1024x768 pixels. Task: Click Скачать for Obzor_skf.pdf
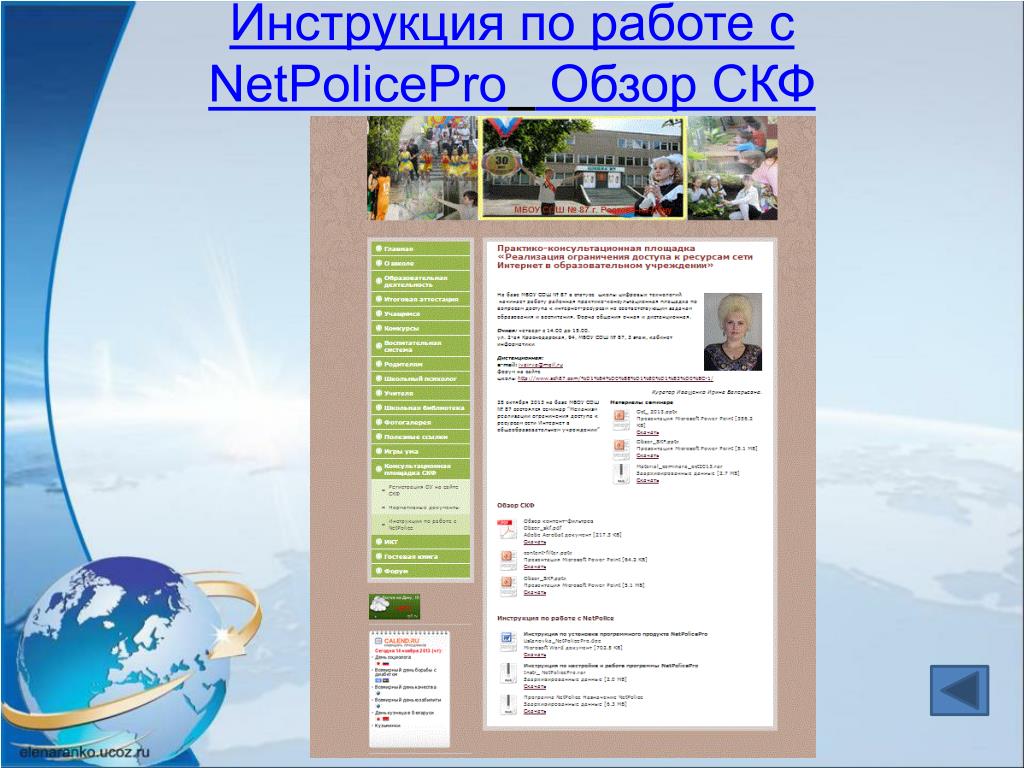pyautogui.click(x=534, y=542)
